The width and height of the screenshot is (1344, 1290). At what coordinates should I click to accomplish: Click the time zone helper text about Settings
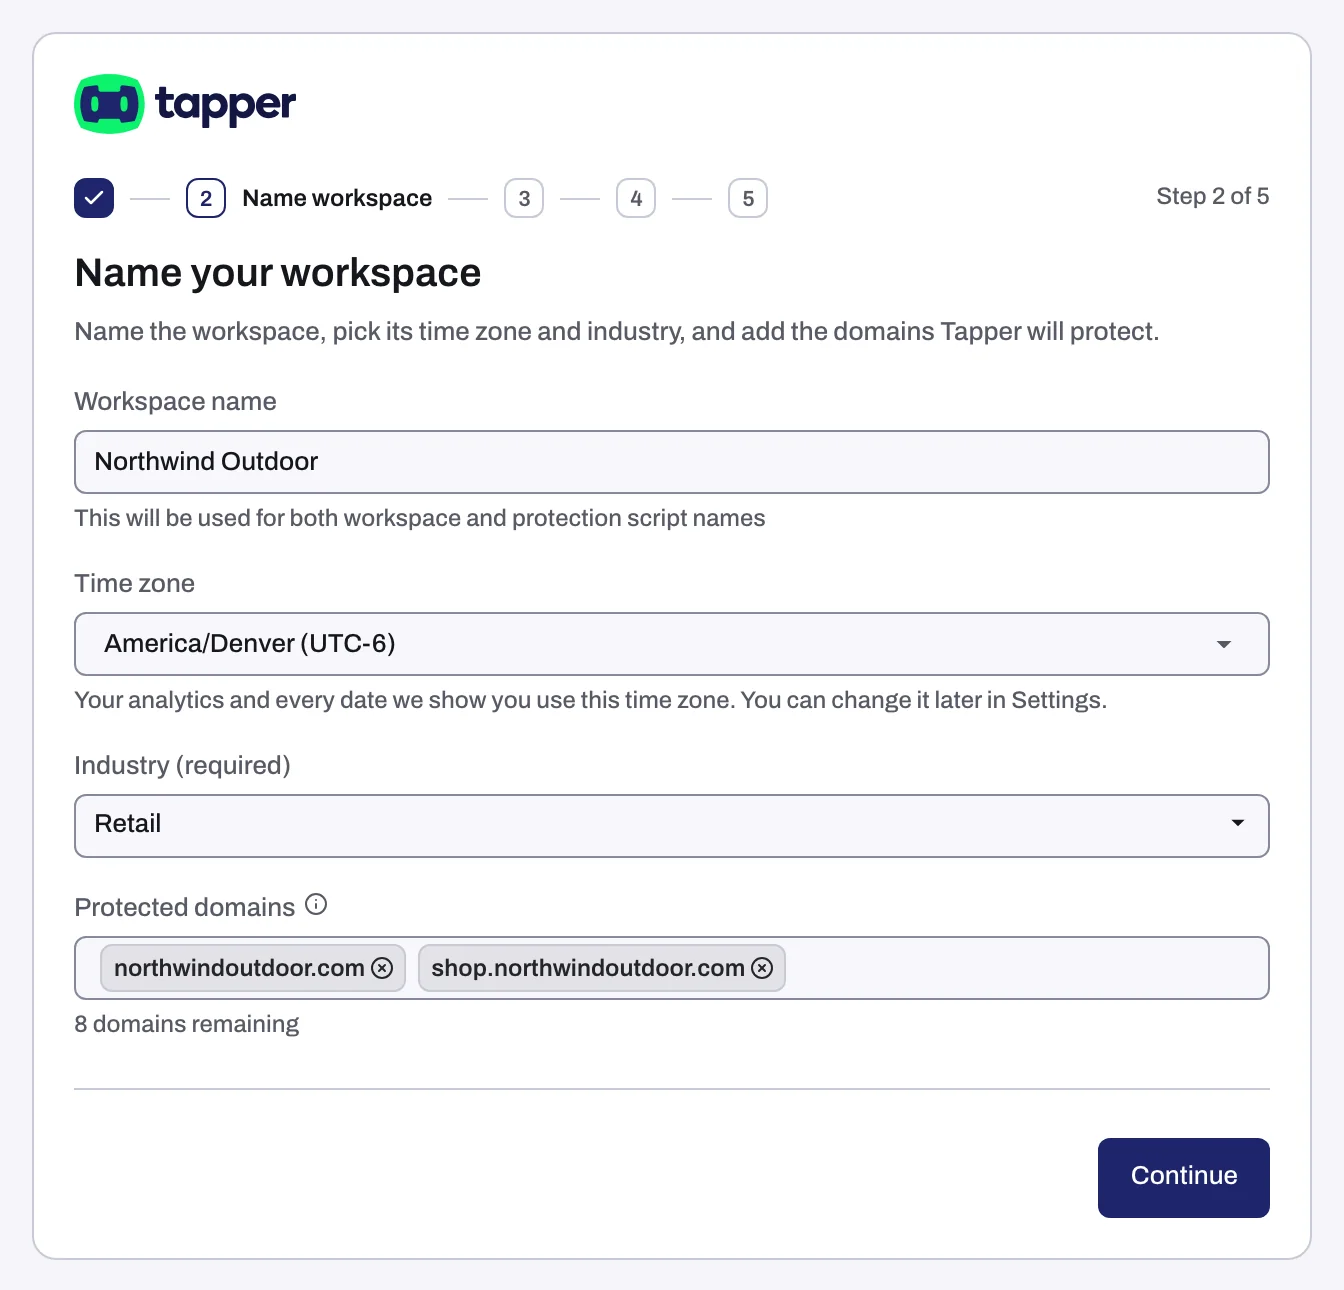pos(591,700)
